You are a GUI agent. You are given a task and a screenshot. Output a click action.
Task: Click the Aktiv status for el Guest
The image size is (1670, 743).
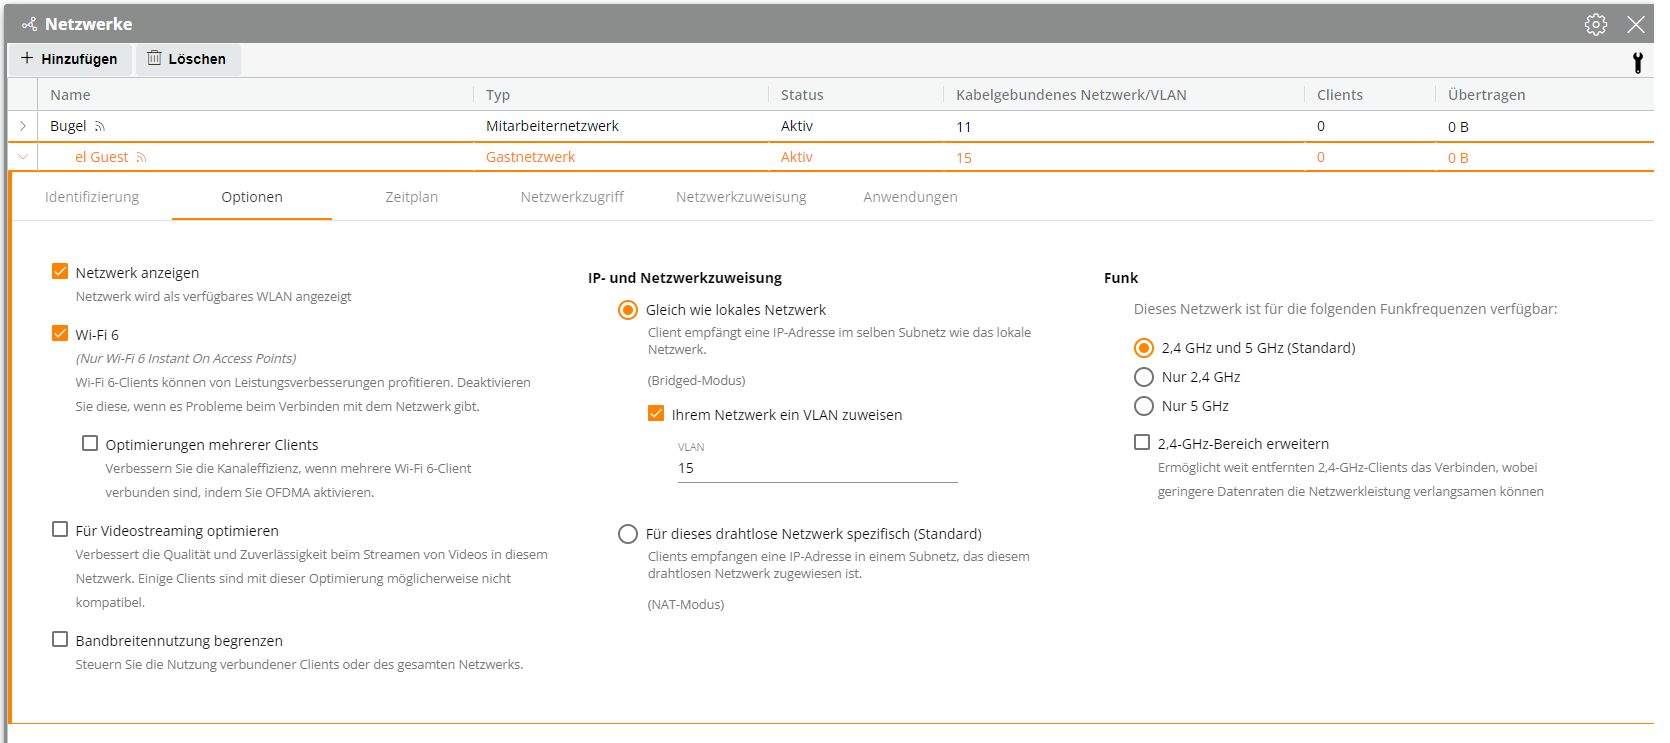pos(797,157)
